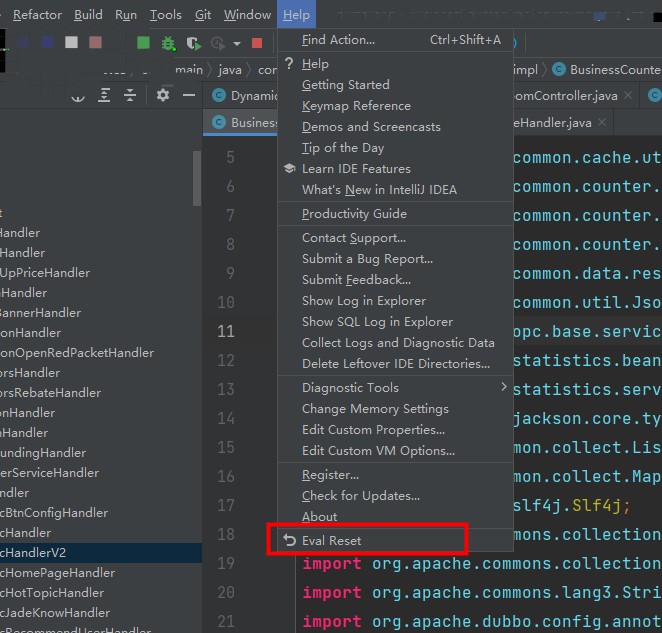662x633 pixels.
Task: Click line number 11 in gutter
Action: [x=226, y=331]
